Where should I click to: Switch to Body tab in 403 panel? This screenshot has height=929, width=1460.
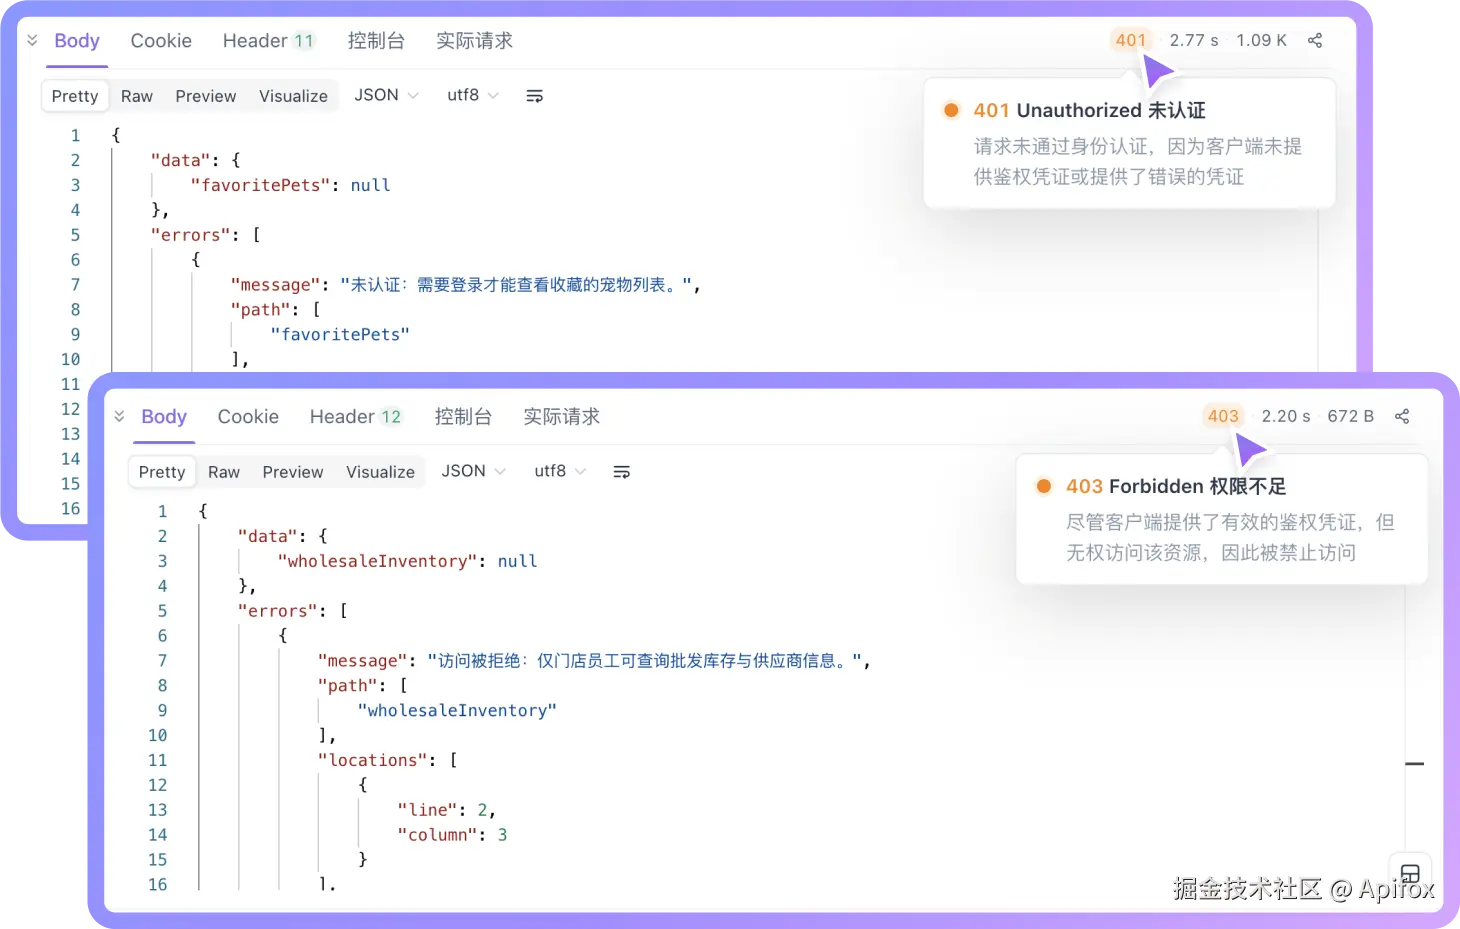164,417
